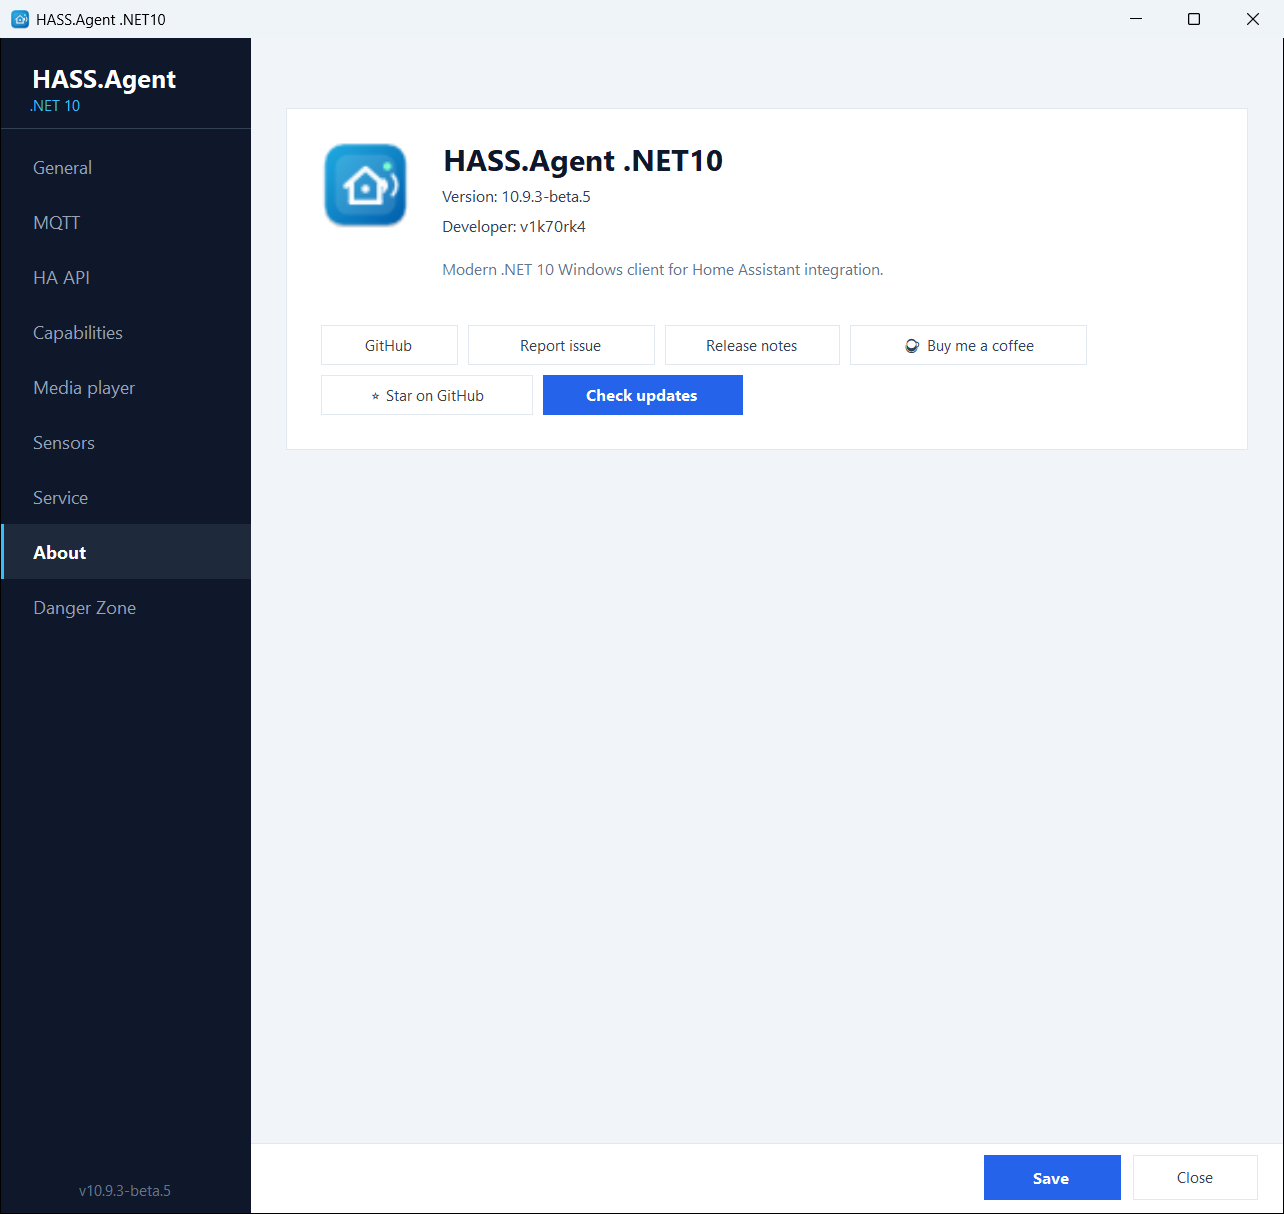Screen dimensions: 1284x1214
Task: Go to the HA API section
Action: click(x=126, y=277)
